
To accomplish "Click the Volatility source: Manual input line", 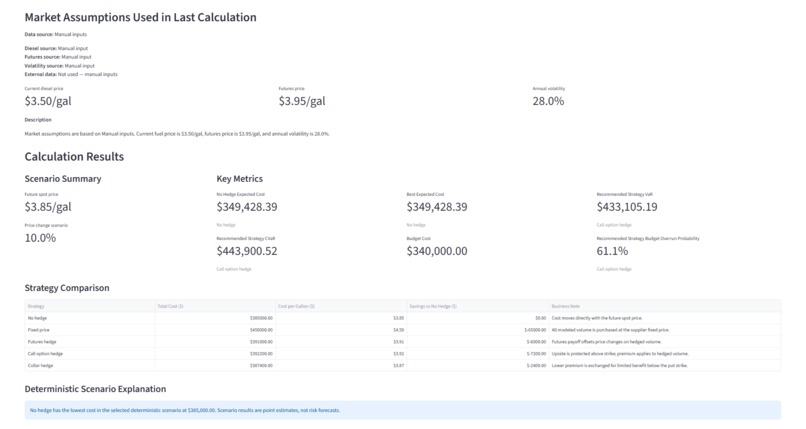I will click(x=60, y=66).
